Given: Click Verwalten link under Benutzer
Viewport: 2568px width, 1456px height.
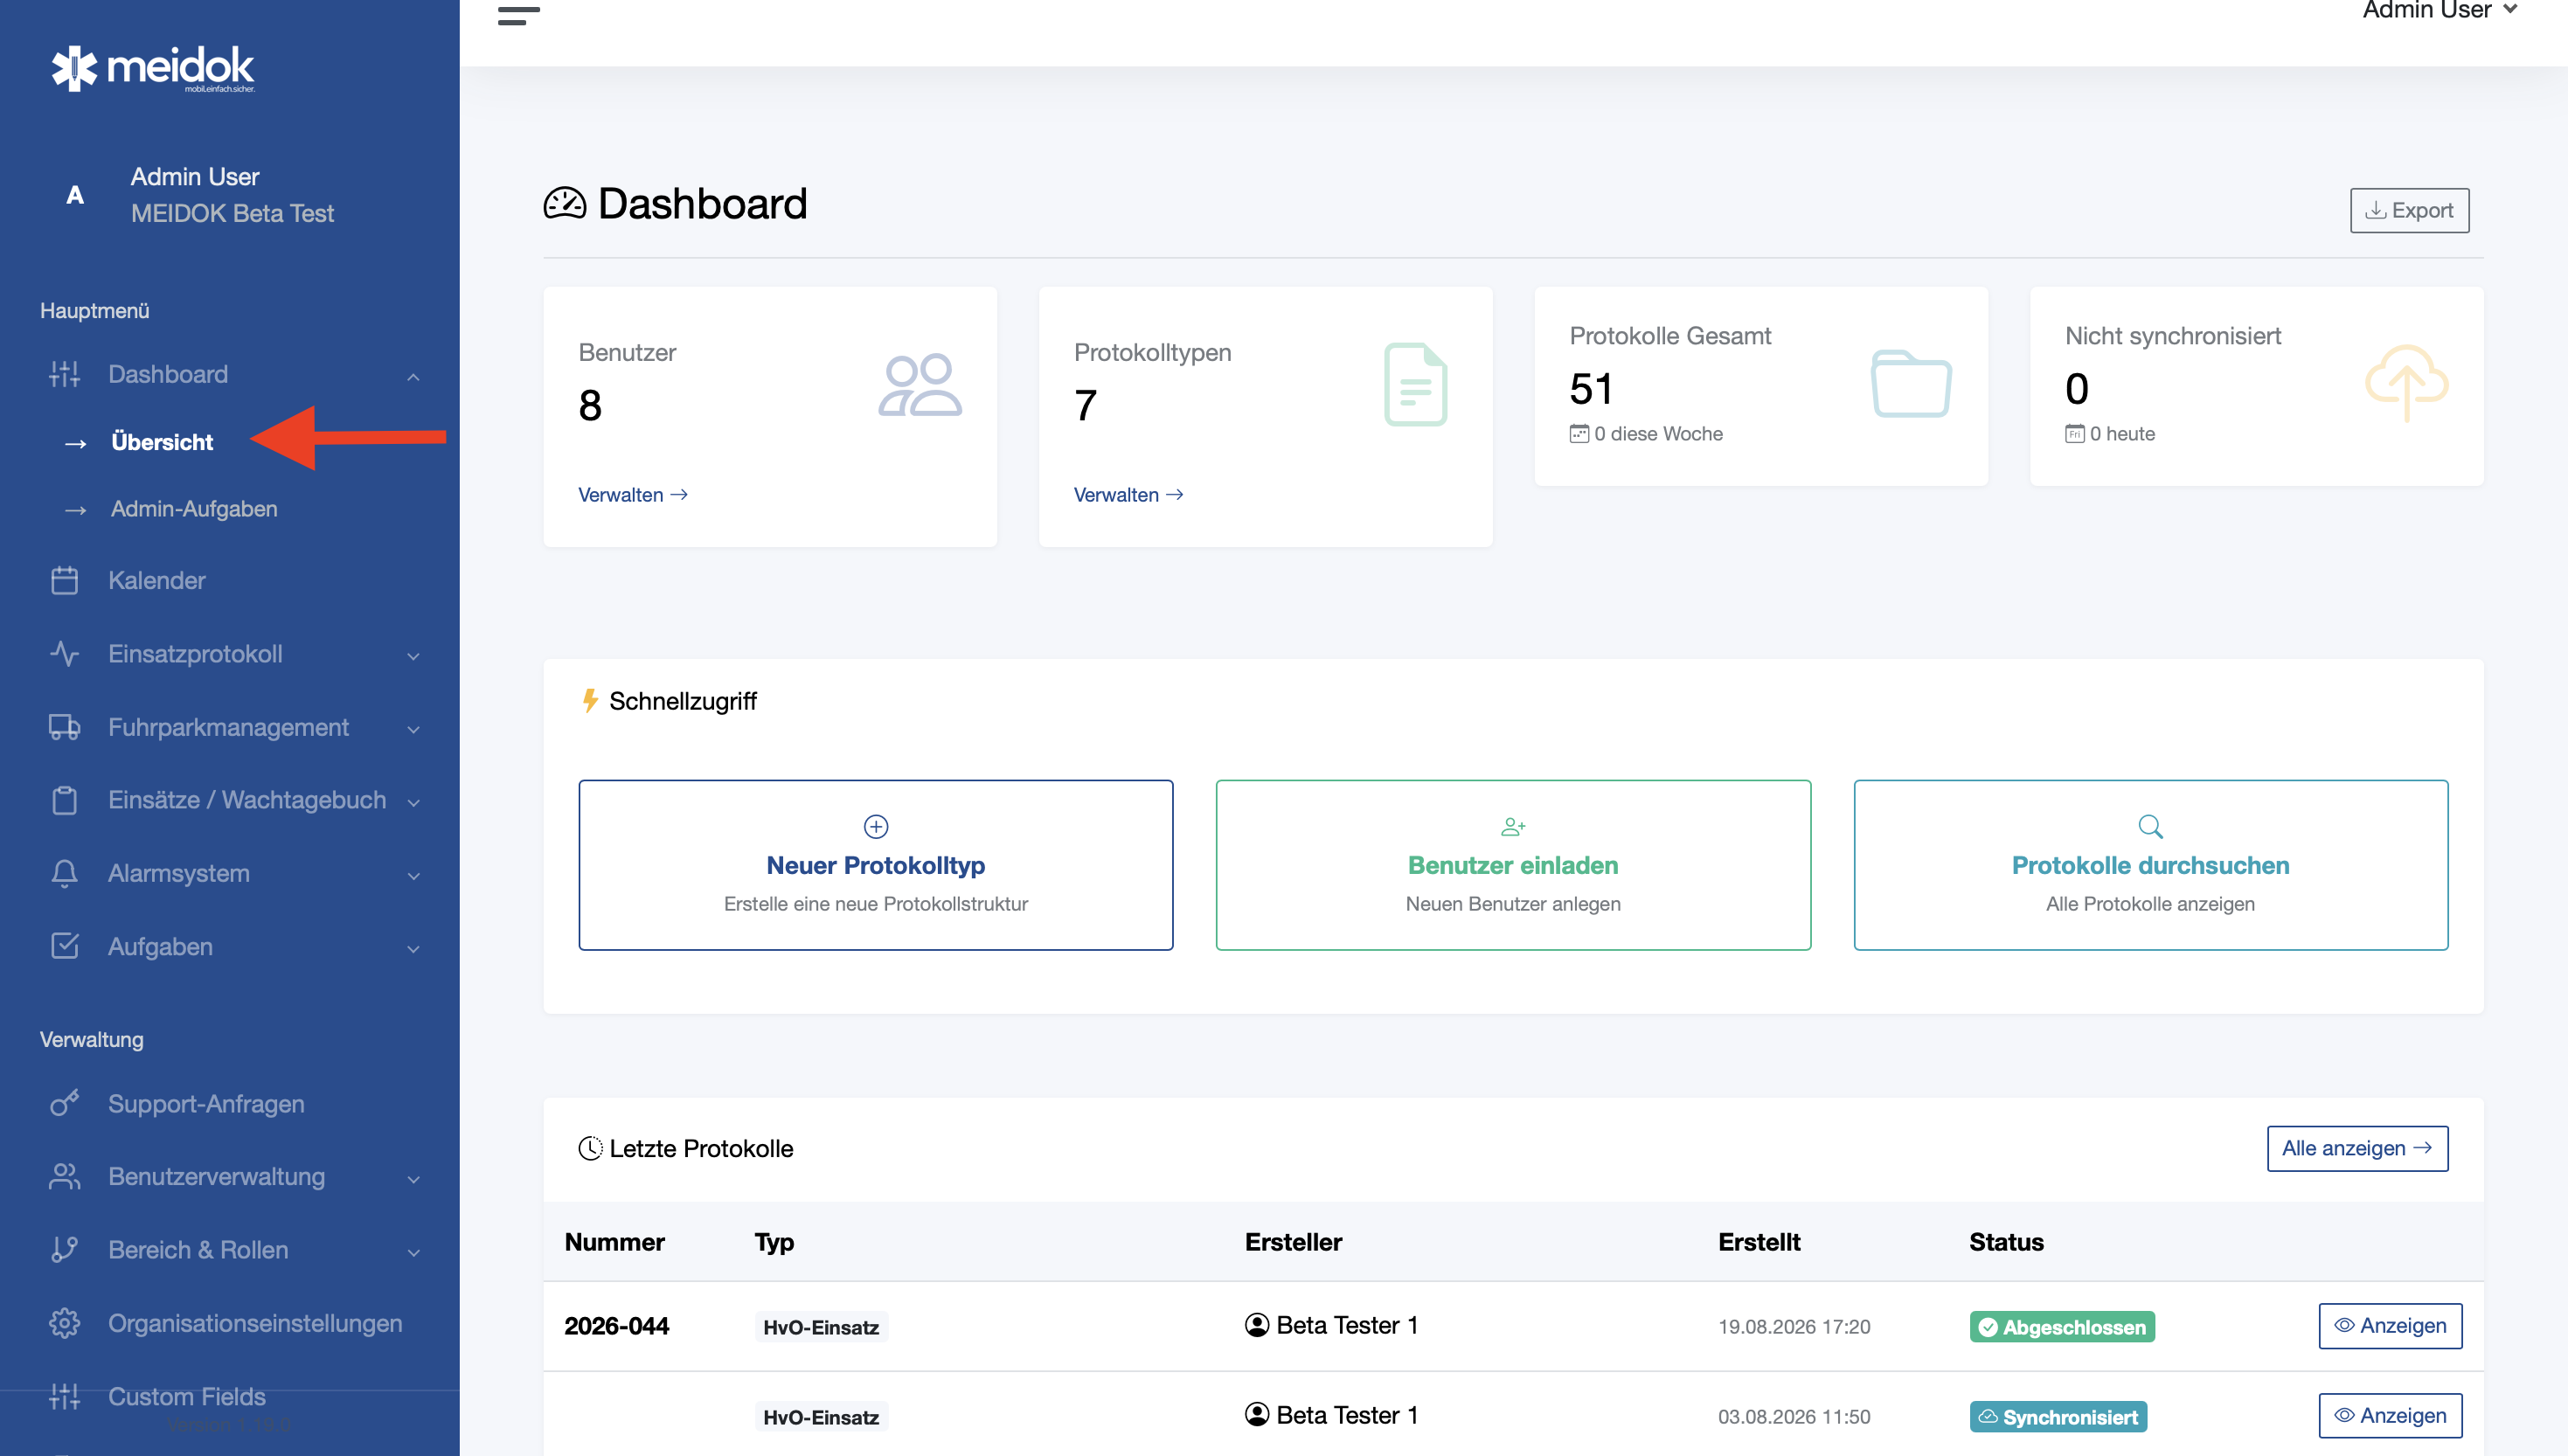Looking at the screenshot, I should [x=633, y=495].
